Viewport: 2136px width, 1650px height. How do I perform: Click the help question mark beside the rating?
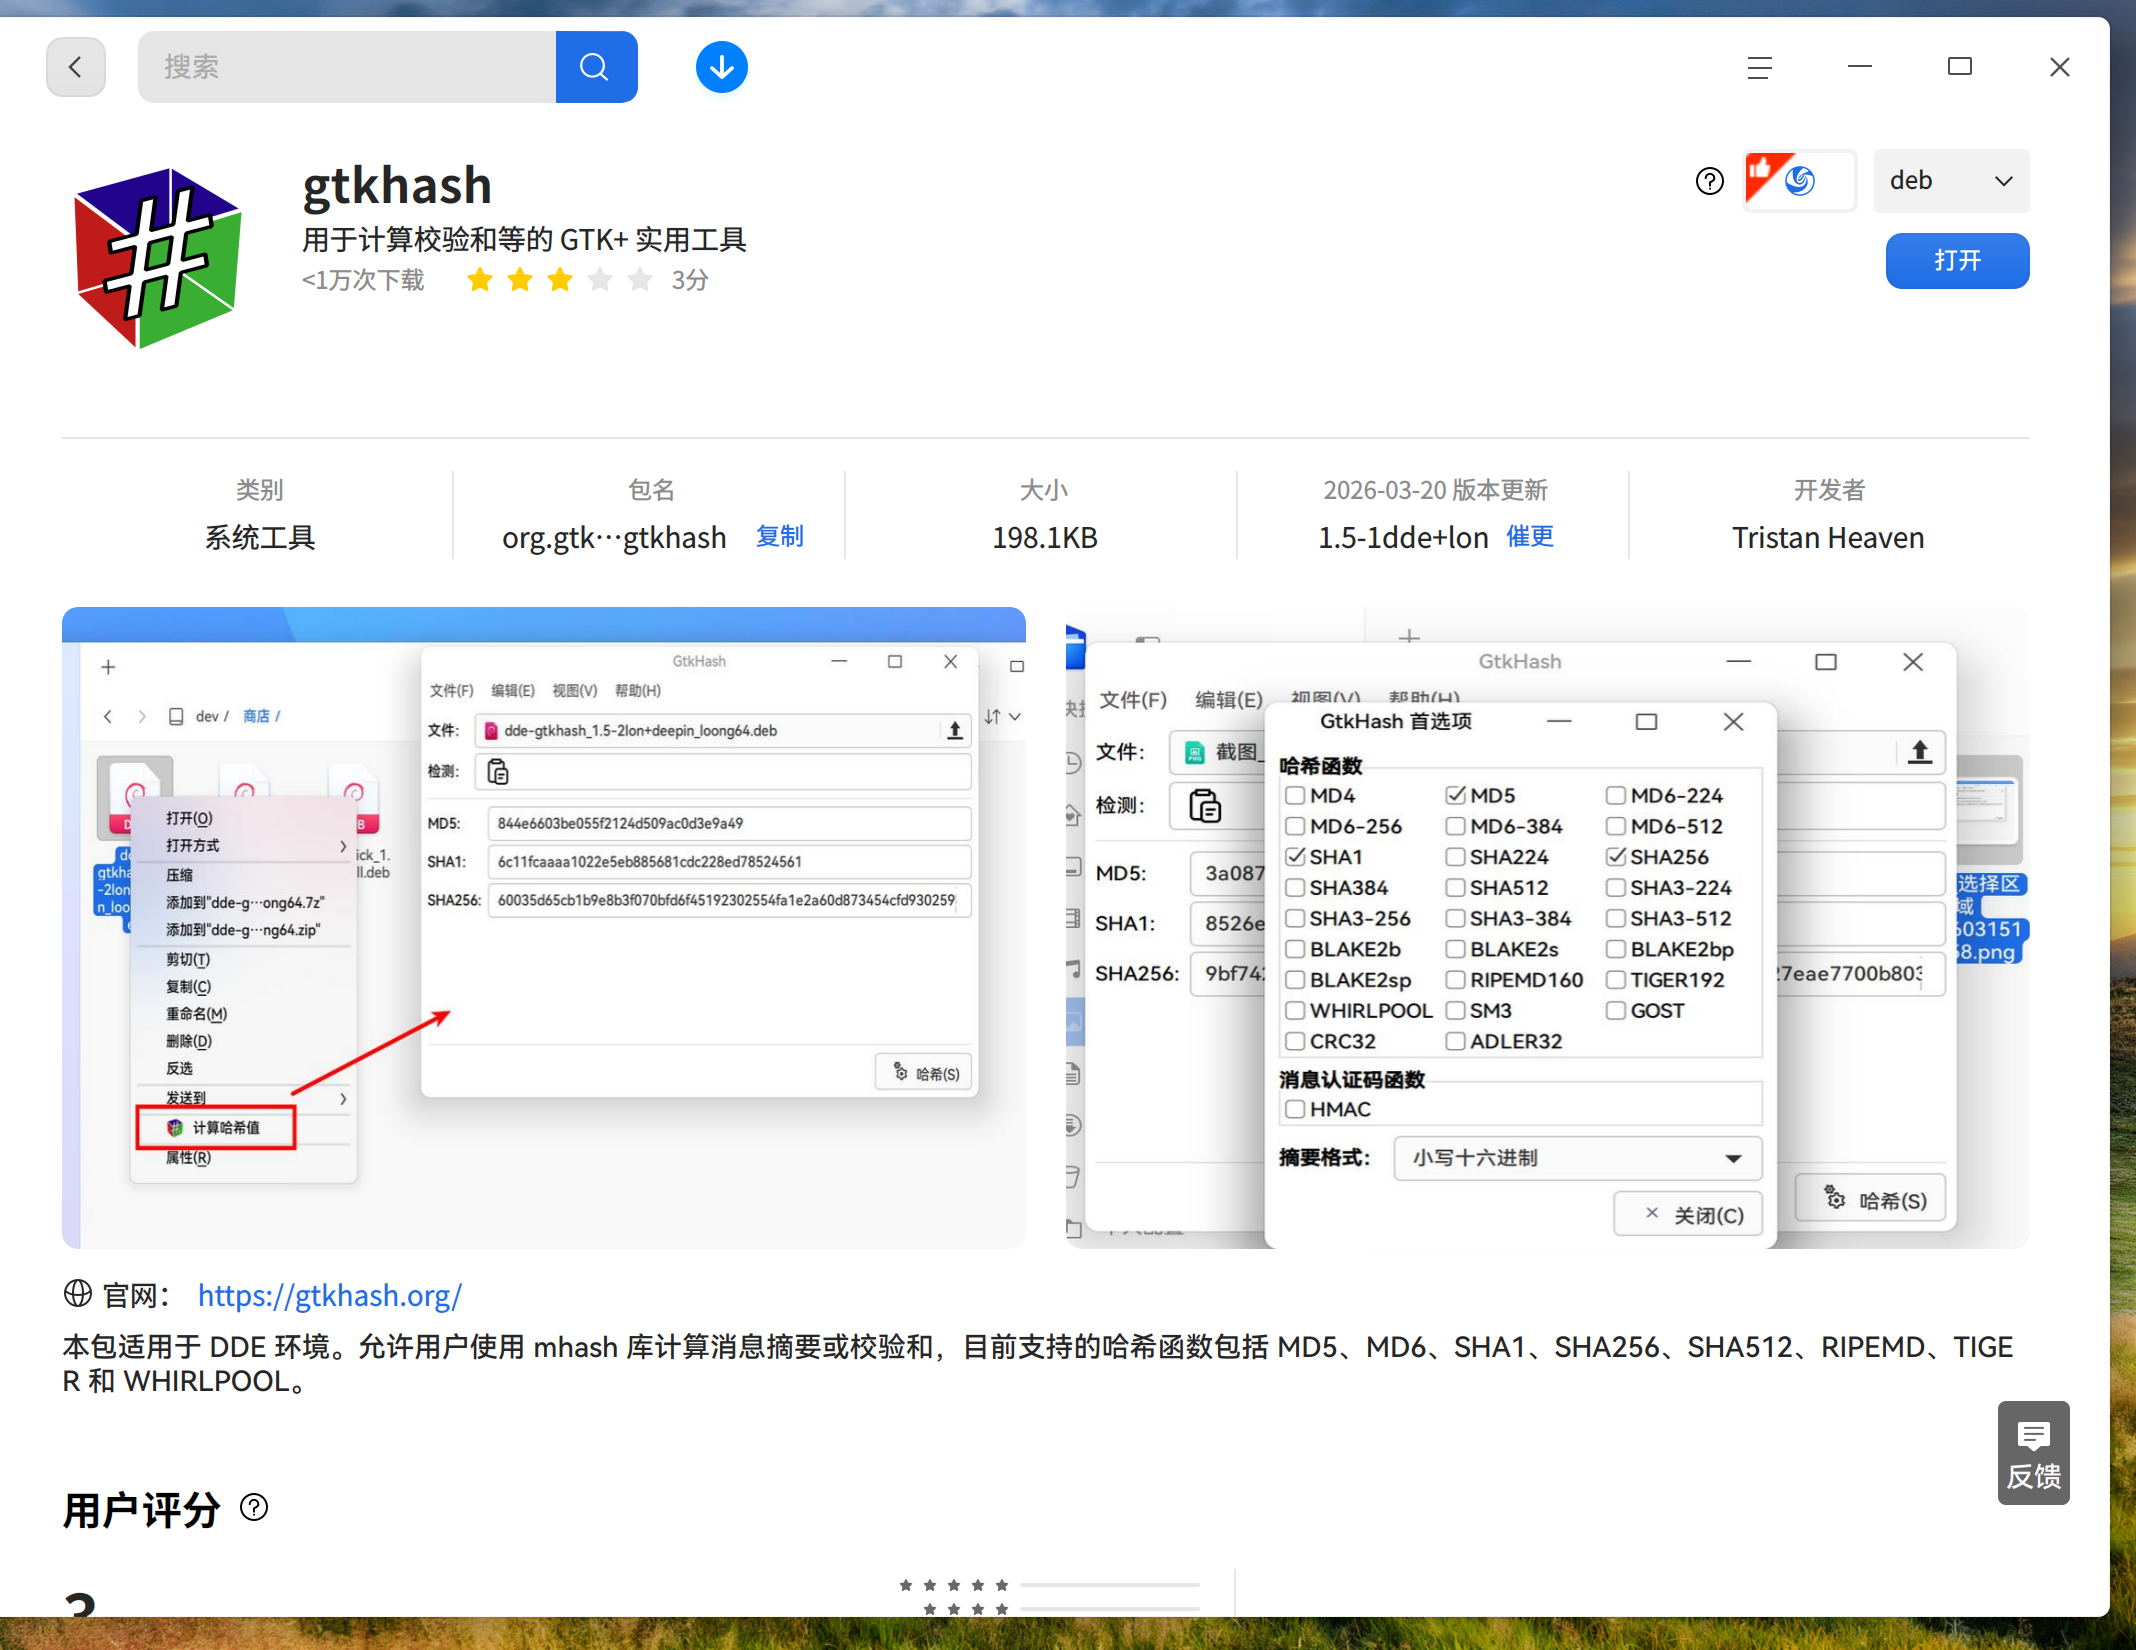(x=1709, y=181)
